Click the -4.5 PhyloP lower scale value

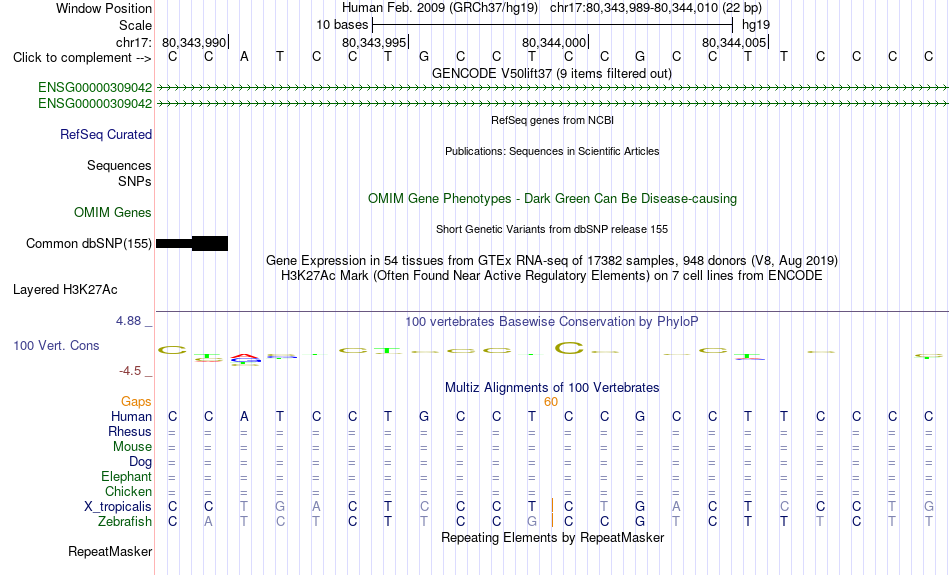[x=130, y=371]
